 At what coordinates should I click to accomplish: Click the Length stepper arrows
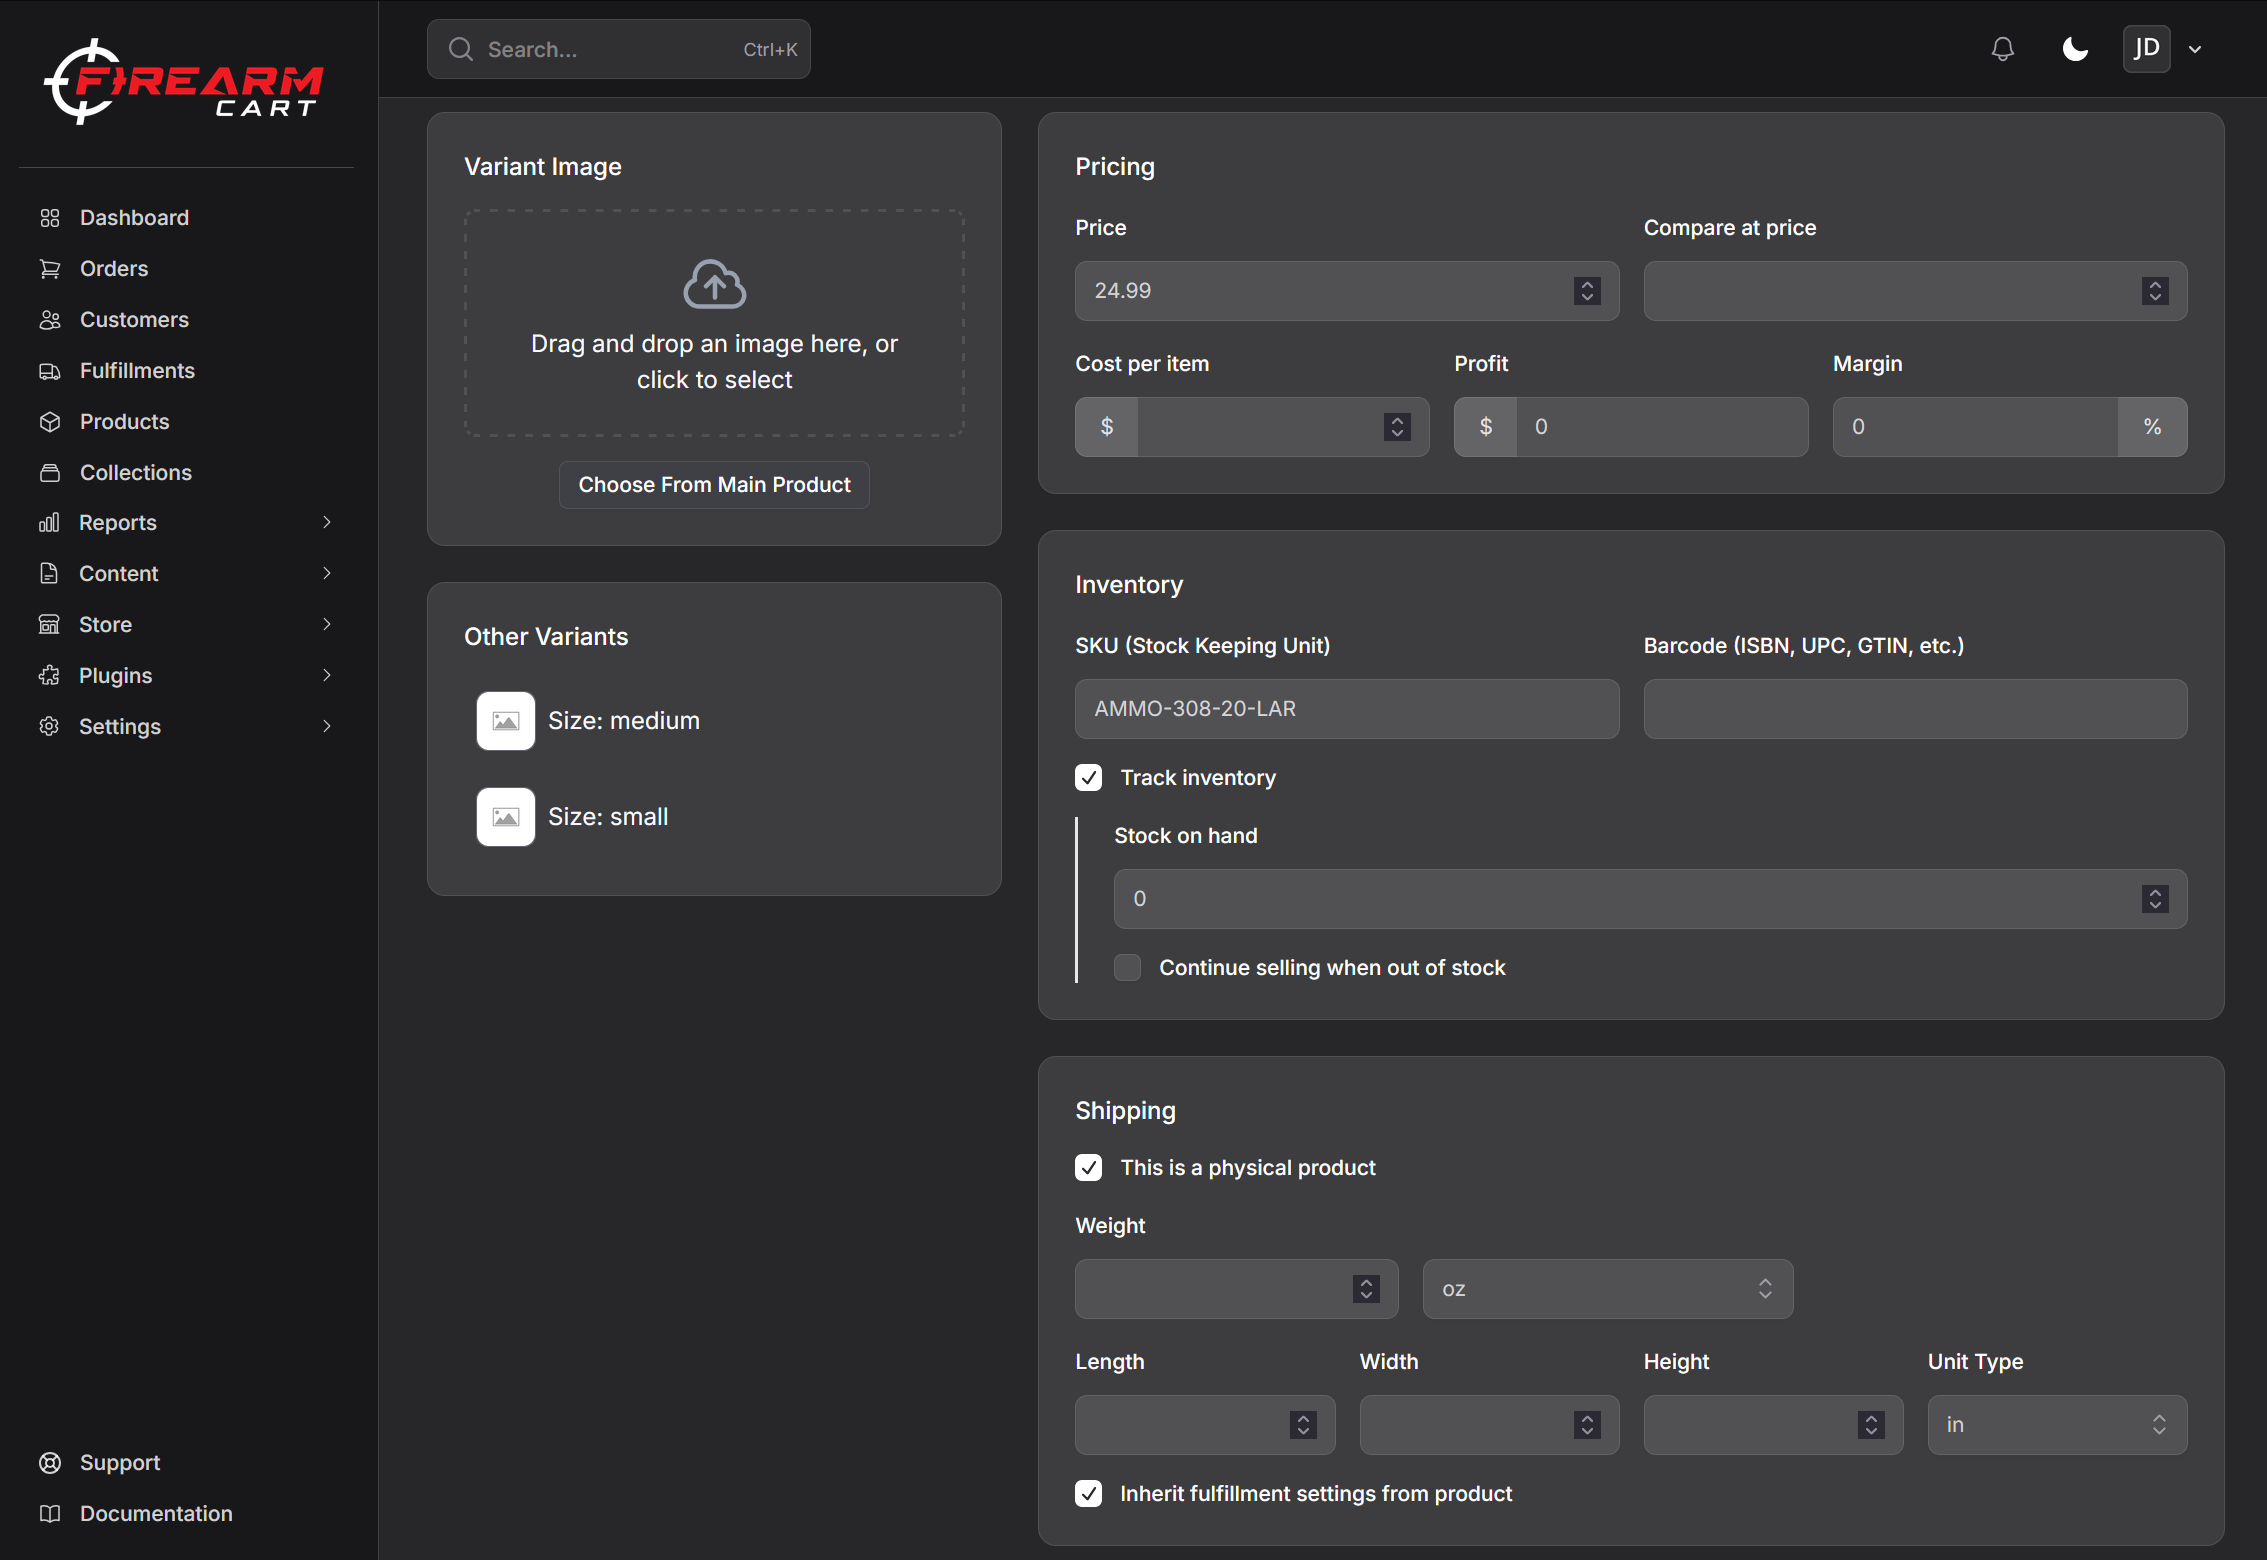(1303, 1425)
